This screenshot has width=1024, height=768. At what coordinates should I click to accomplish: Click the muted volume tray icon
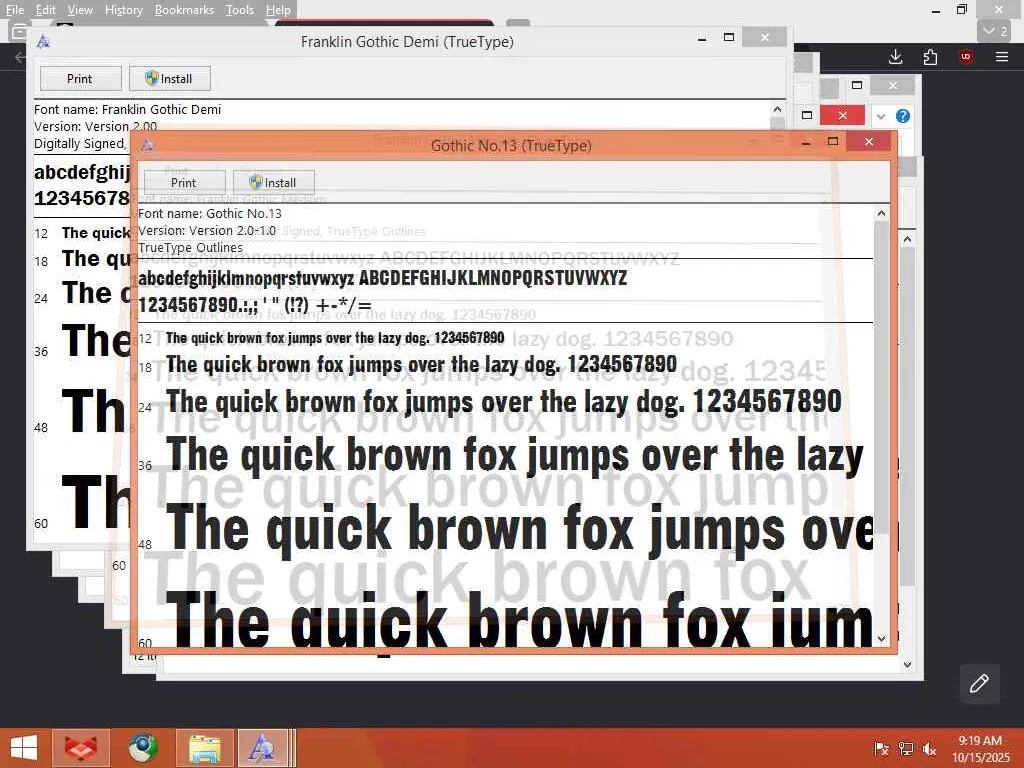[x=929, y=749]
